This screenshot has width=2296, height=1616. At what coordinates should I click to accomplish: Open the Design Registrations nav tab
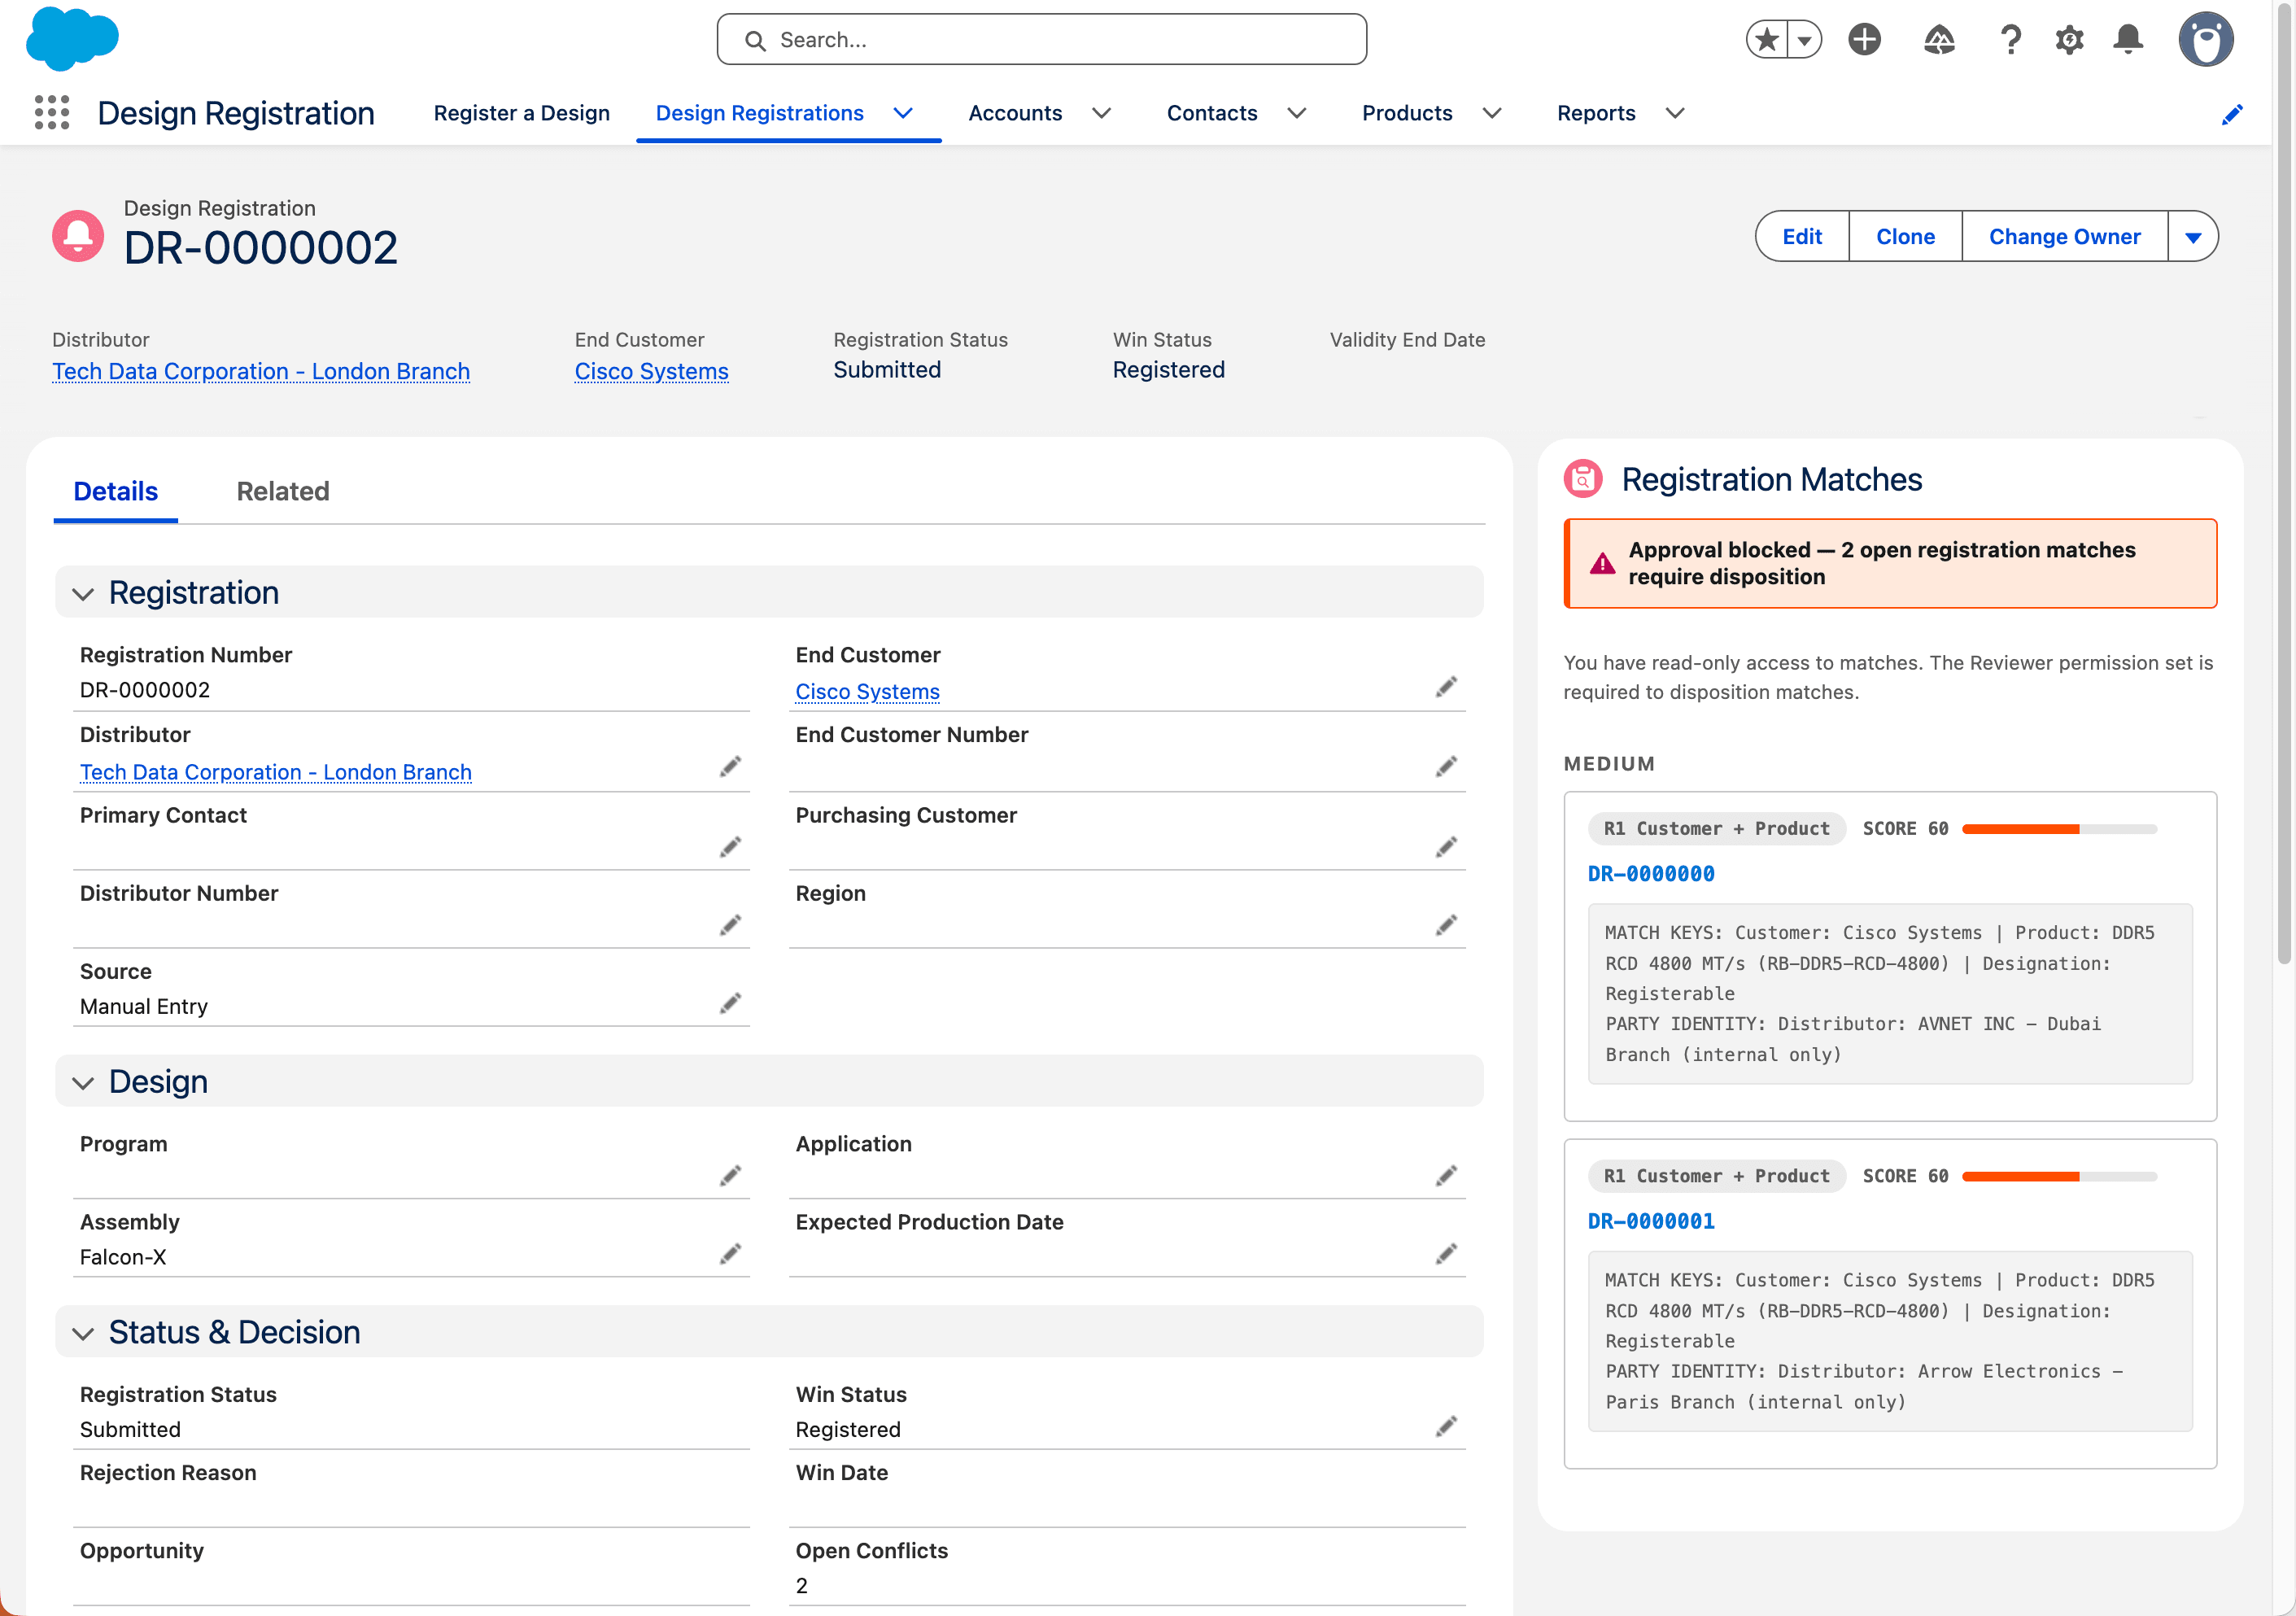(x=759, y=113)
